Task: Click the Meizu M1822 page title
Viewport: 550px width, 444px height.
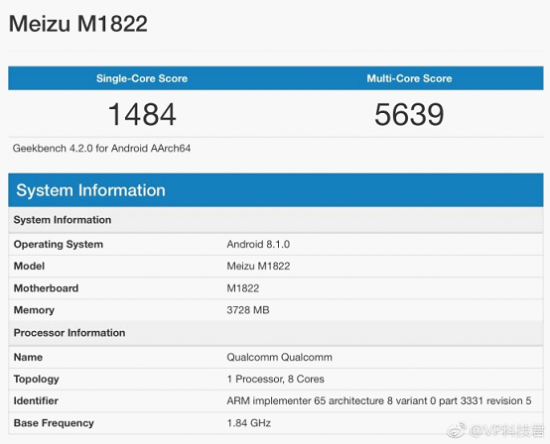Action: point(78,24)
